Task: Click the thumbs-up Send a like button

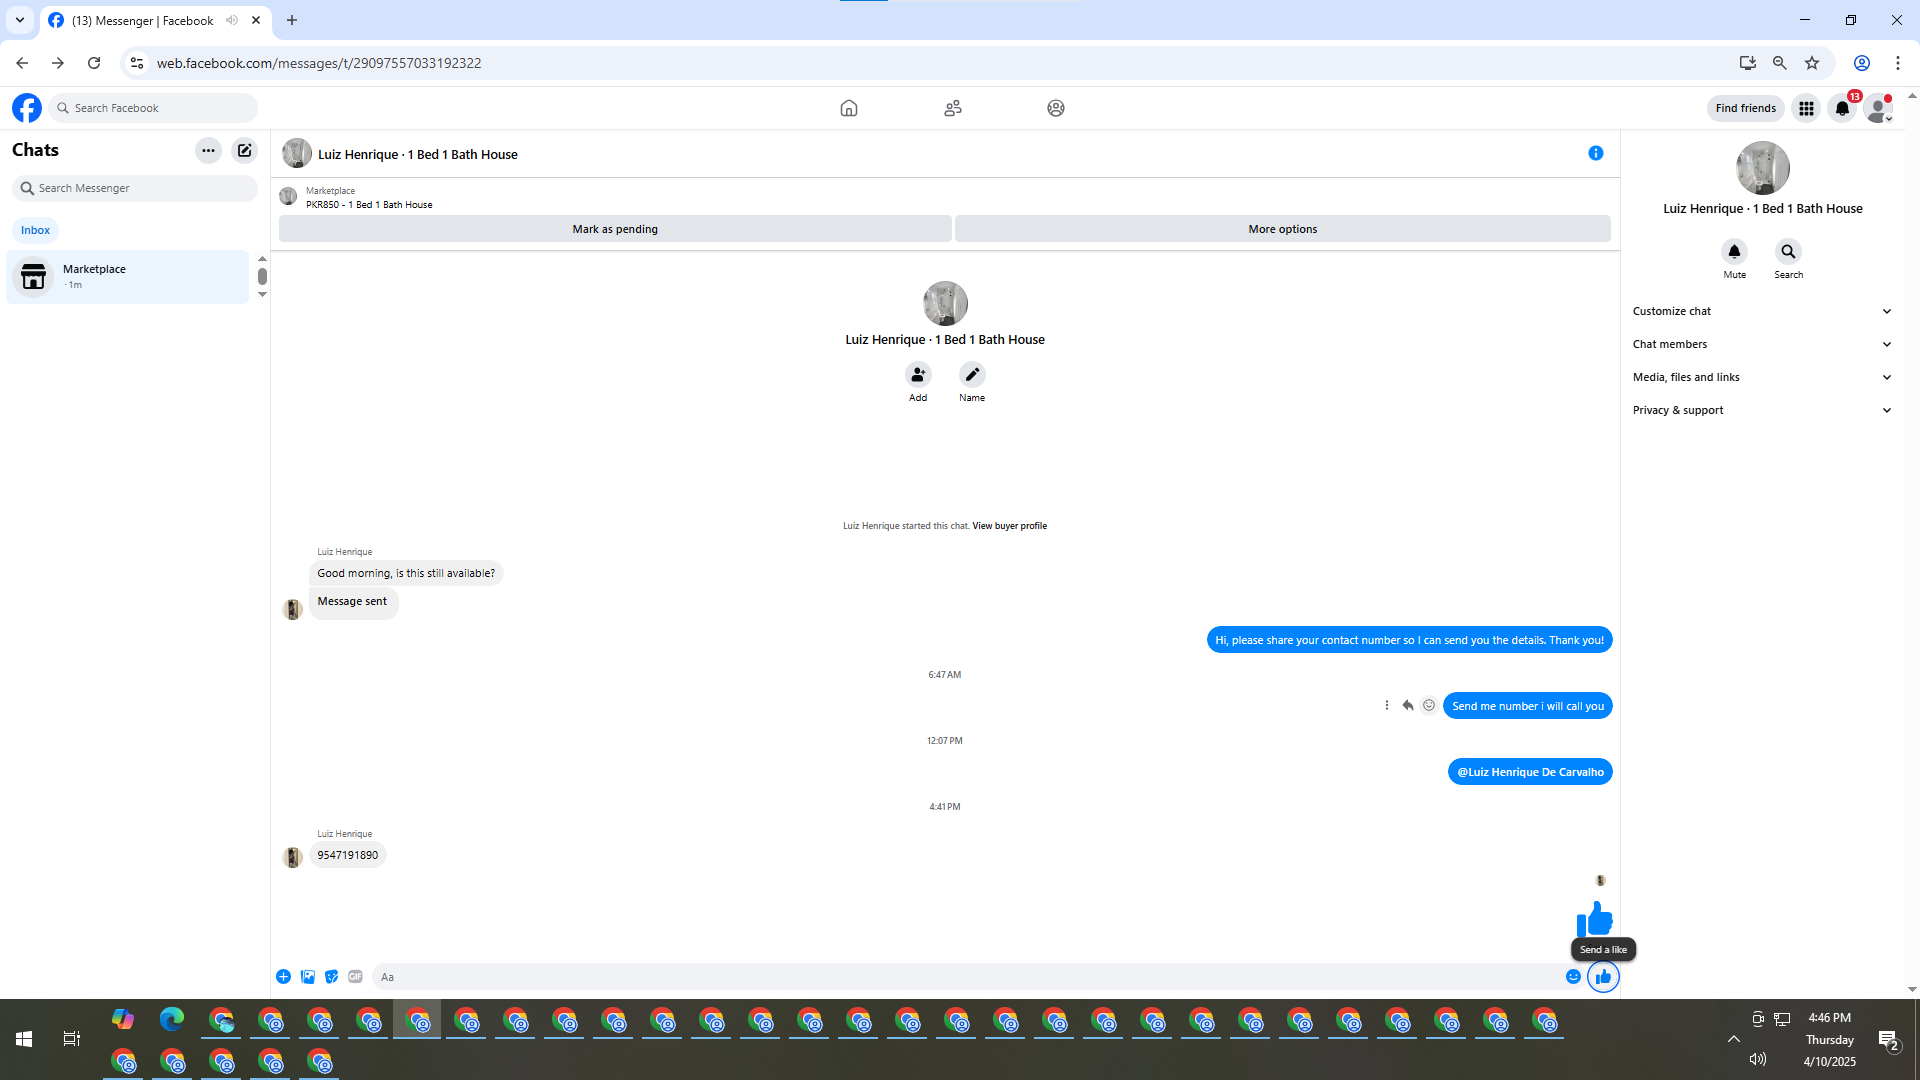Action: (x=1602, y=977)
